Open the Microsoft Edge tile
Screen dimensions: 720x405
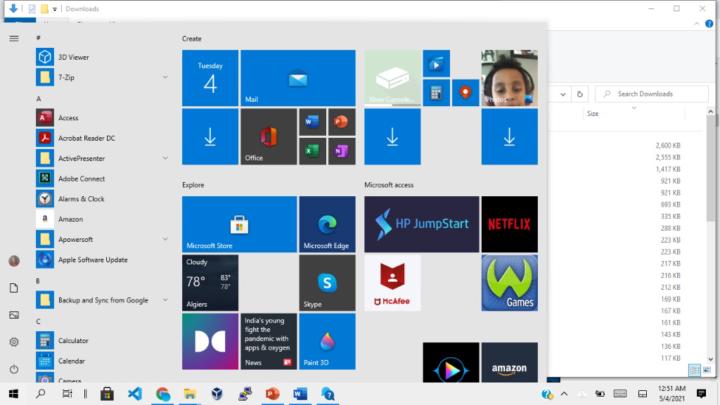[327, 224]
